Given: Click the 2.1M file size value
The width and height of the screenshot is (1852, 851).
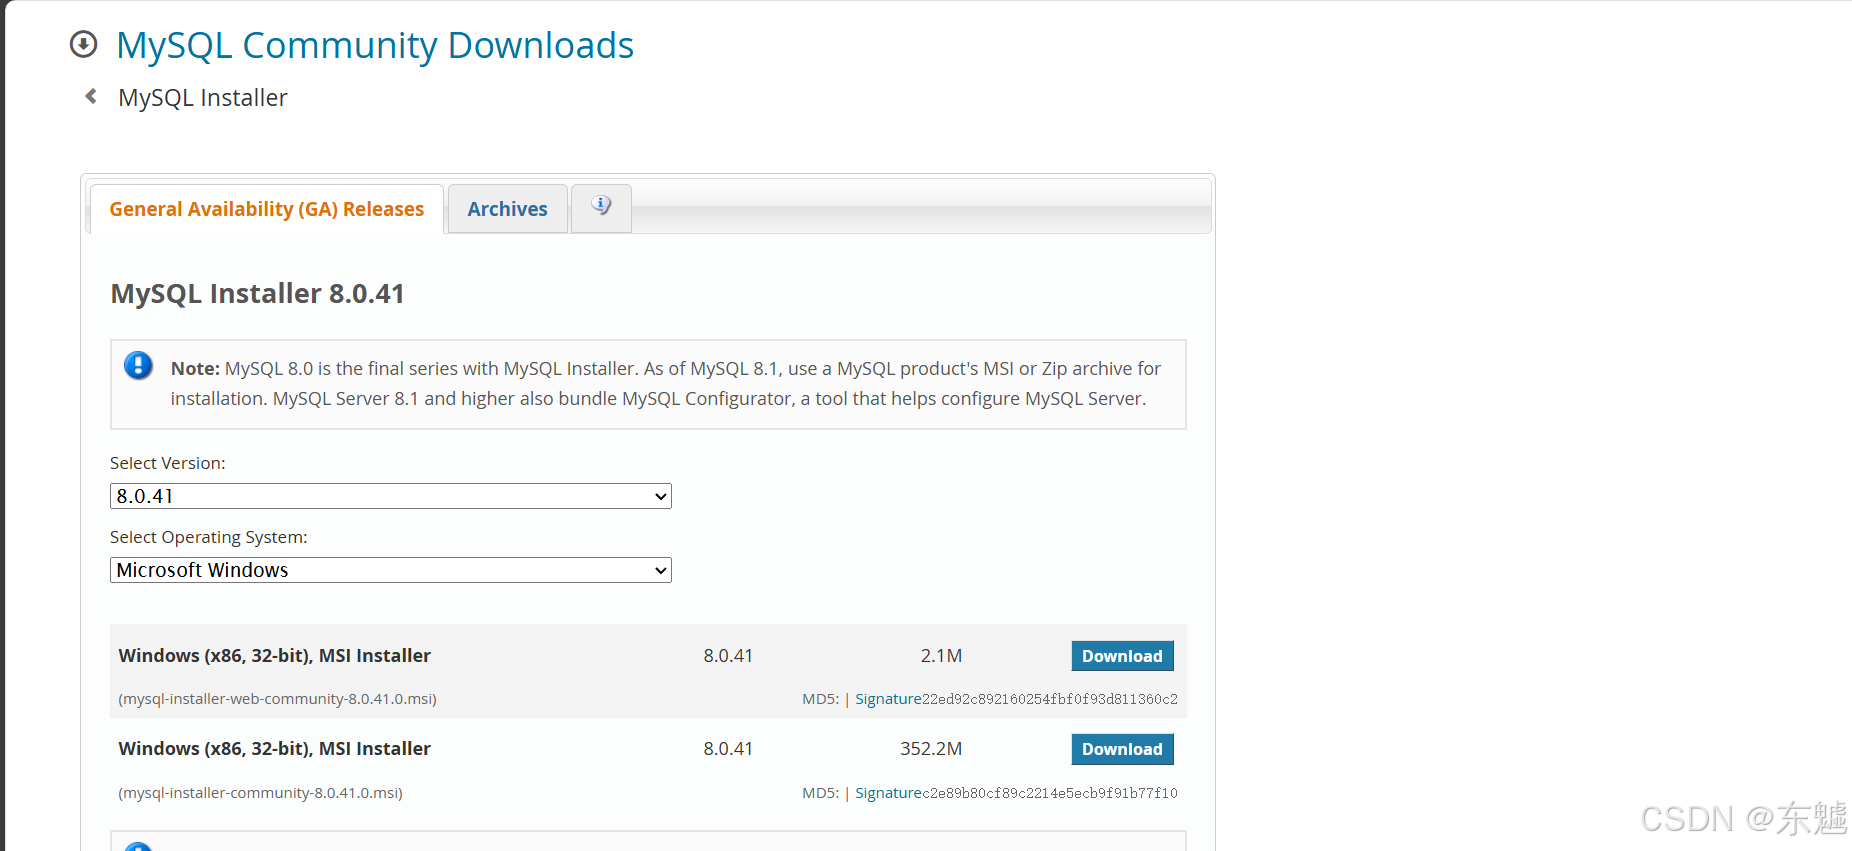Looking at the screenshot, I should [941, 656].
